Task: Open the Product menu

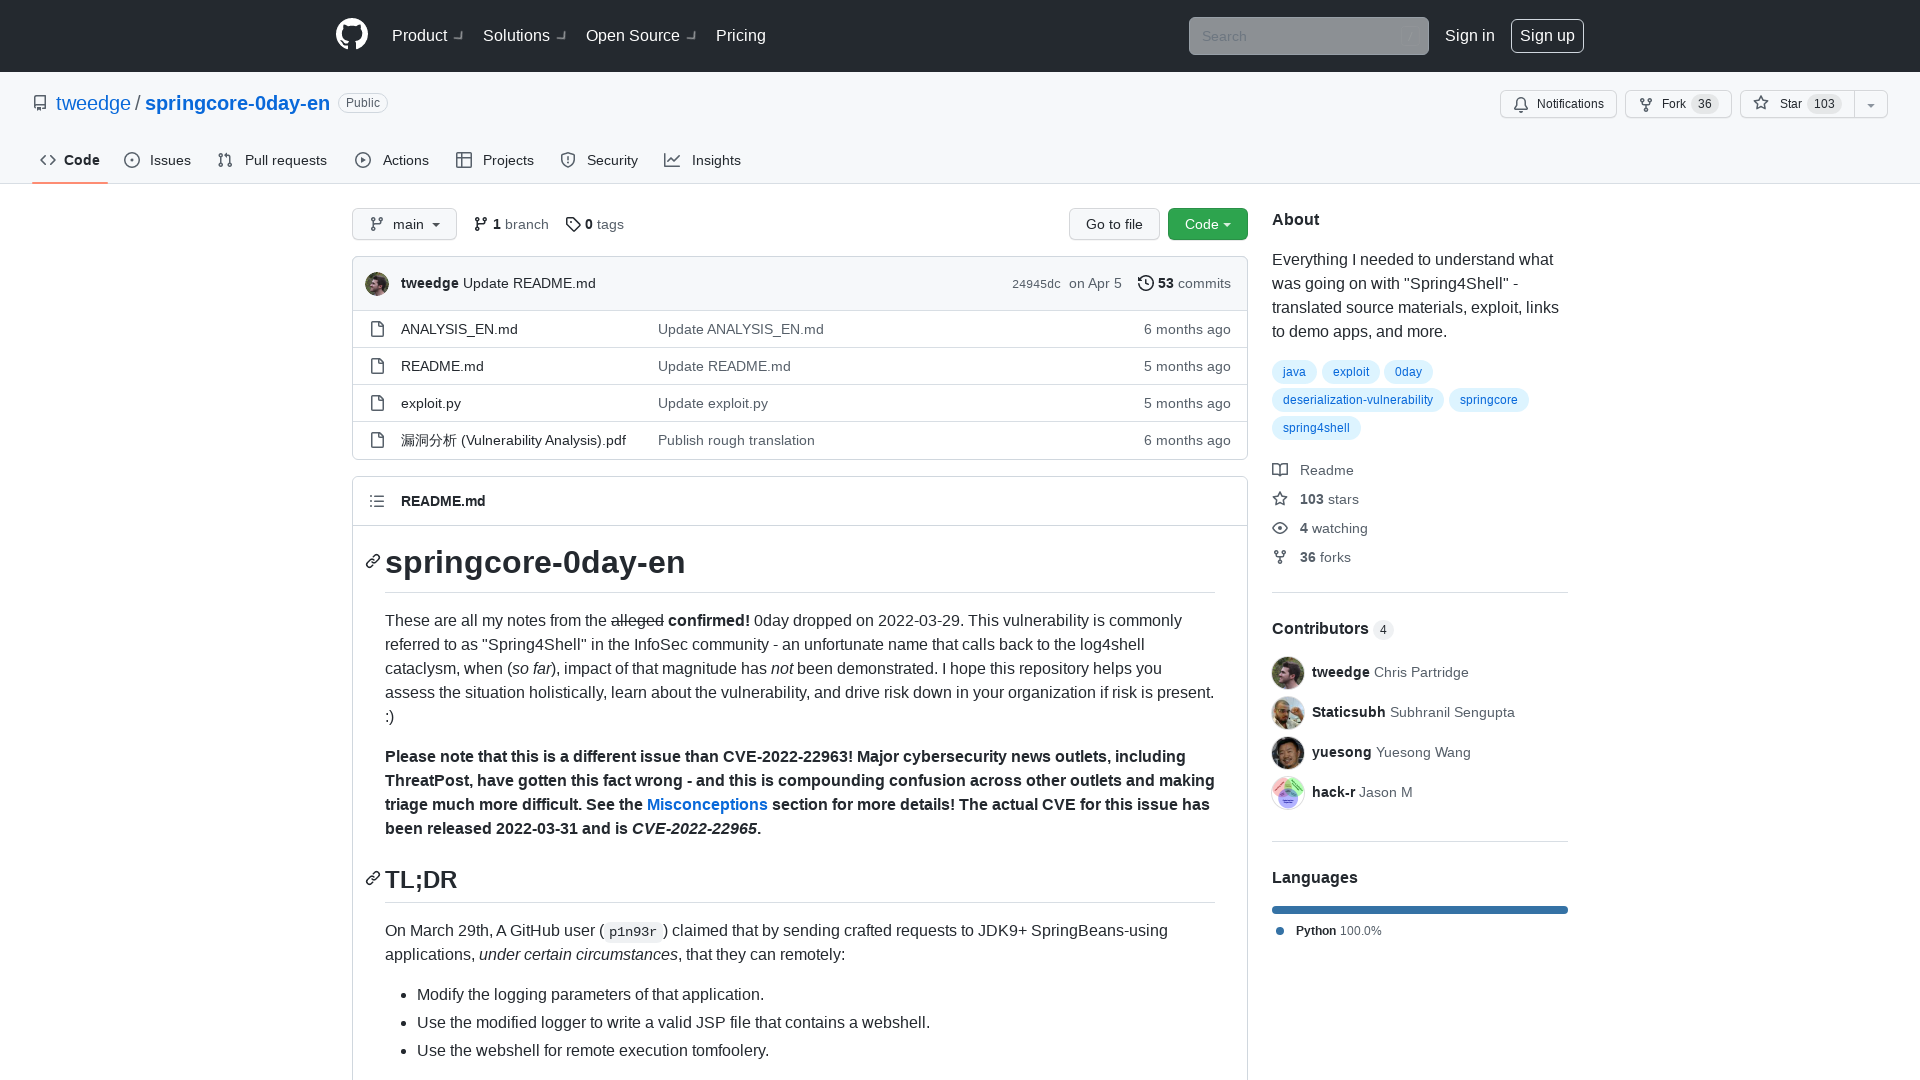Action: [428, 35]
